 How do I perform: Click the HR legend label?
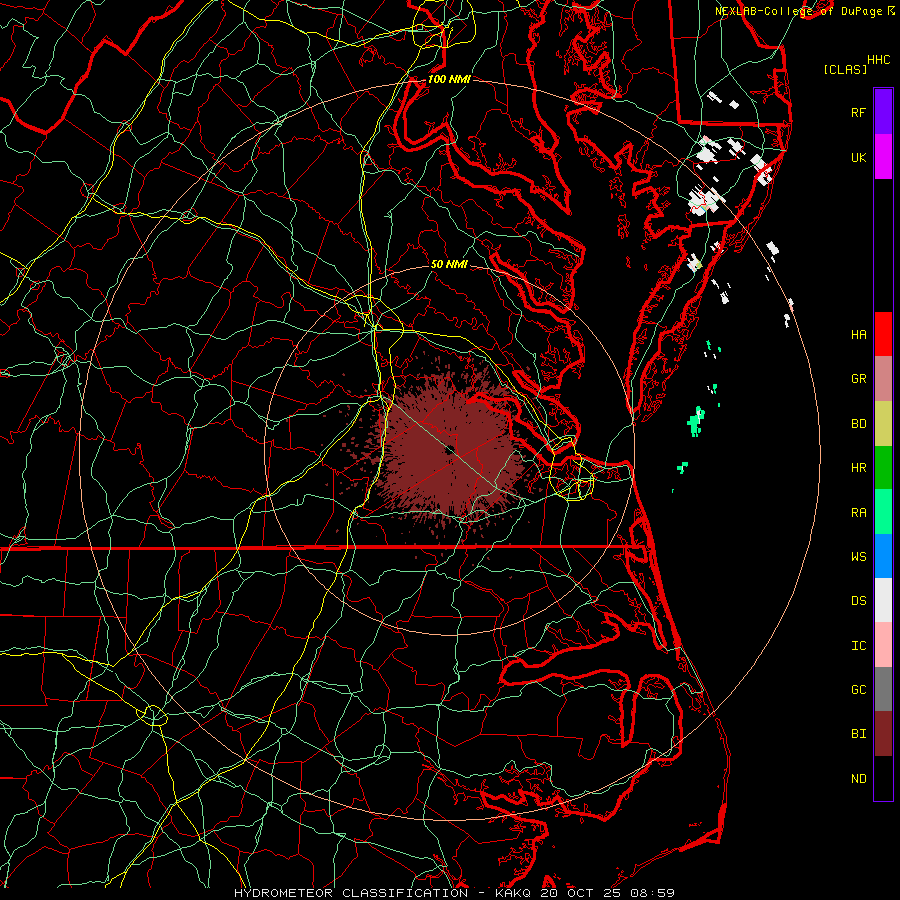coord(858,468)
